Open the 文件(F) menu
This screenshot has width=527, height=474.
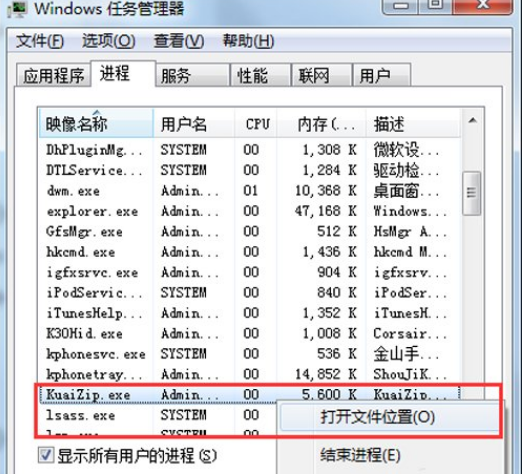[x=40, y=41]
